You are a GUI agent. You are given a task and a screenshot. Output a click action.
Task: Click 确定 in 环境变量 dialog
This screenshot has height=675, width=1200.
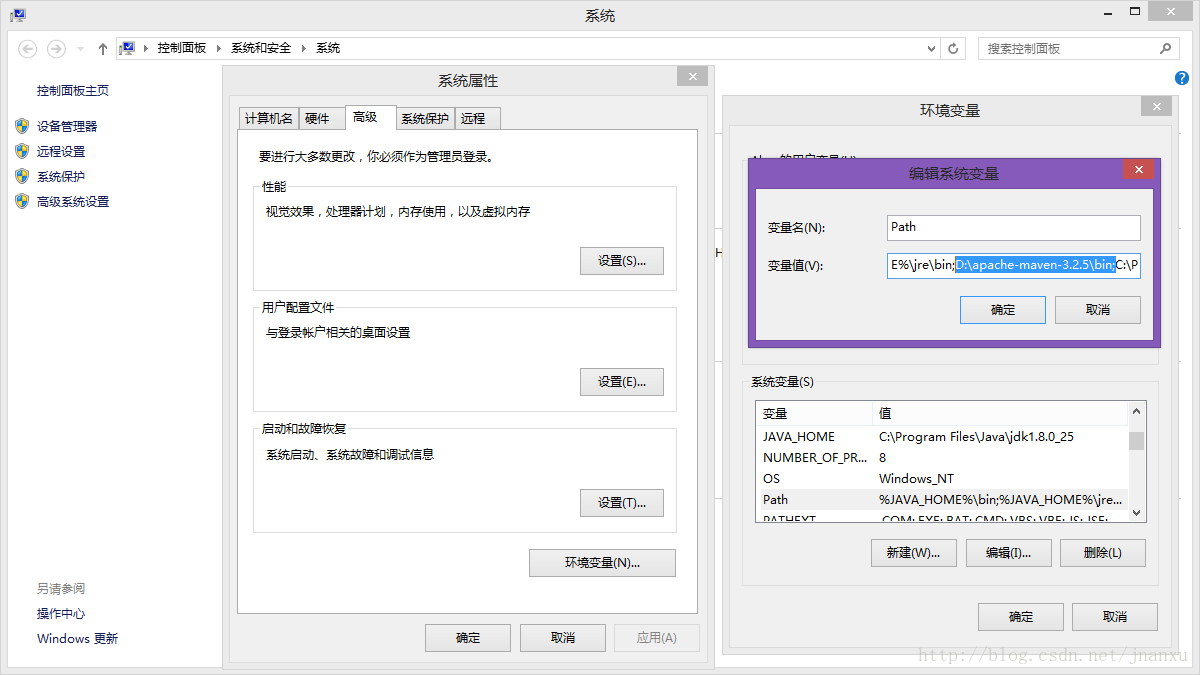[1021, 617]
